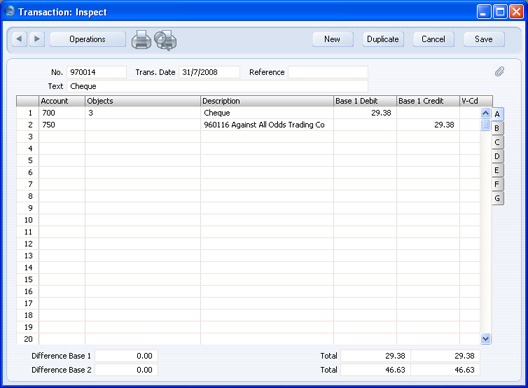Click the empty Reference field
Screen dimensions: 528x388
coord(328,72)
